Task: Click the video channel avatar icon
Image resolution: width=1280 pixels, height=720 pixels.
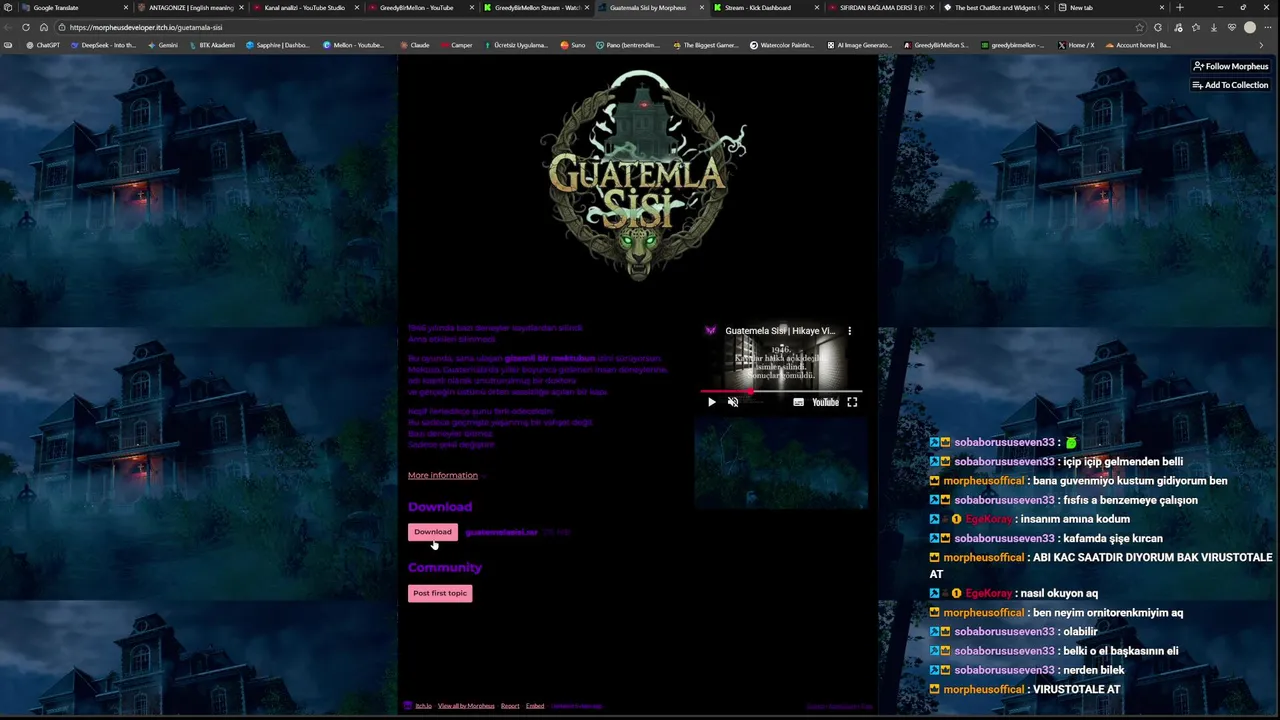Action: [711, 331]
